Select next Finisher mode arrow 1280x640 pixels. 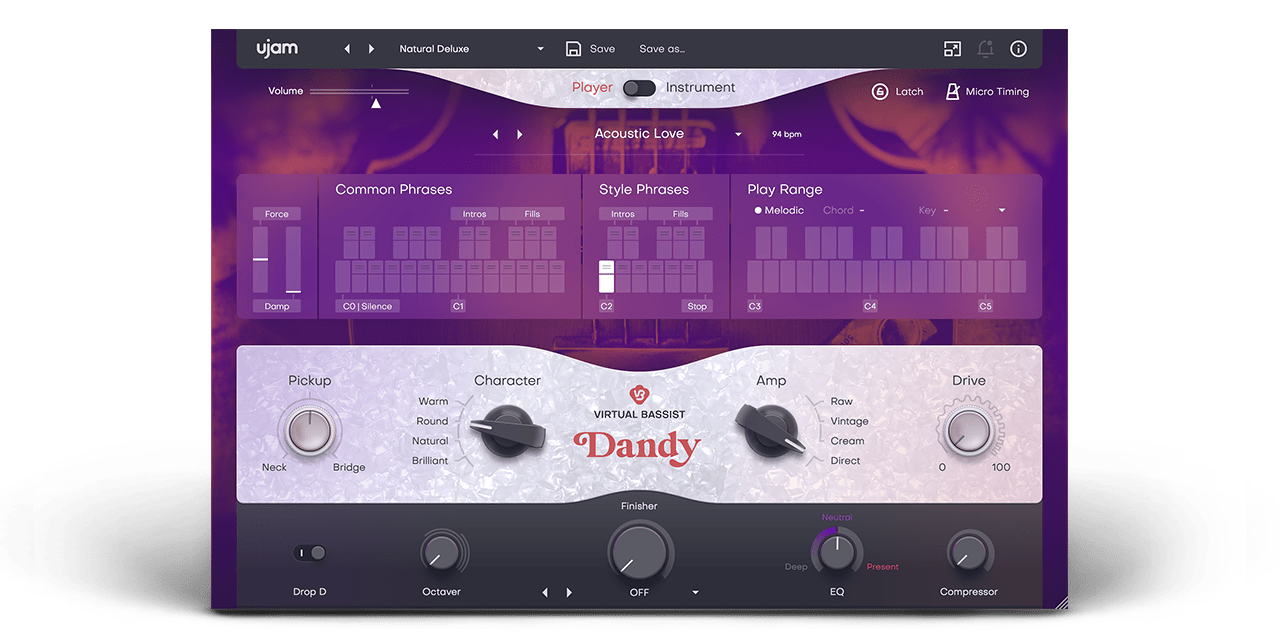569,593
